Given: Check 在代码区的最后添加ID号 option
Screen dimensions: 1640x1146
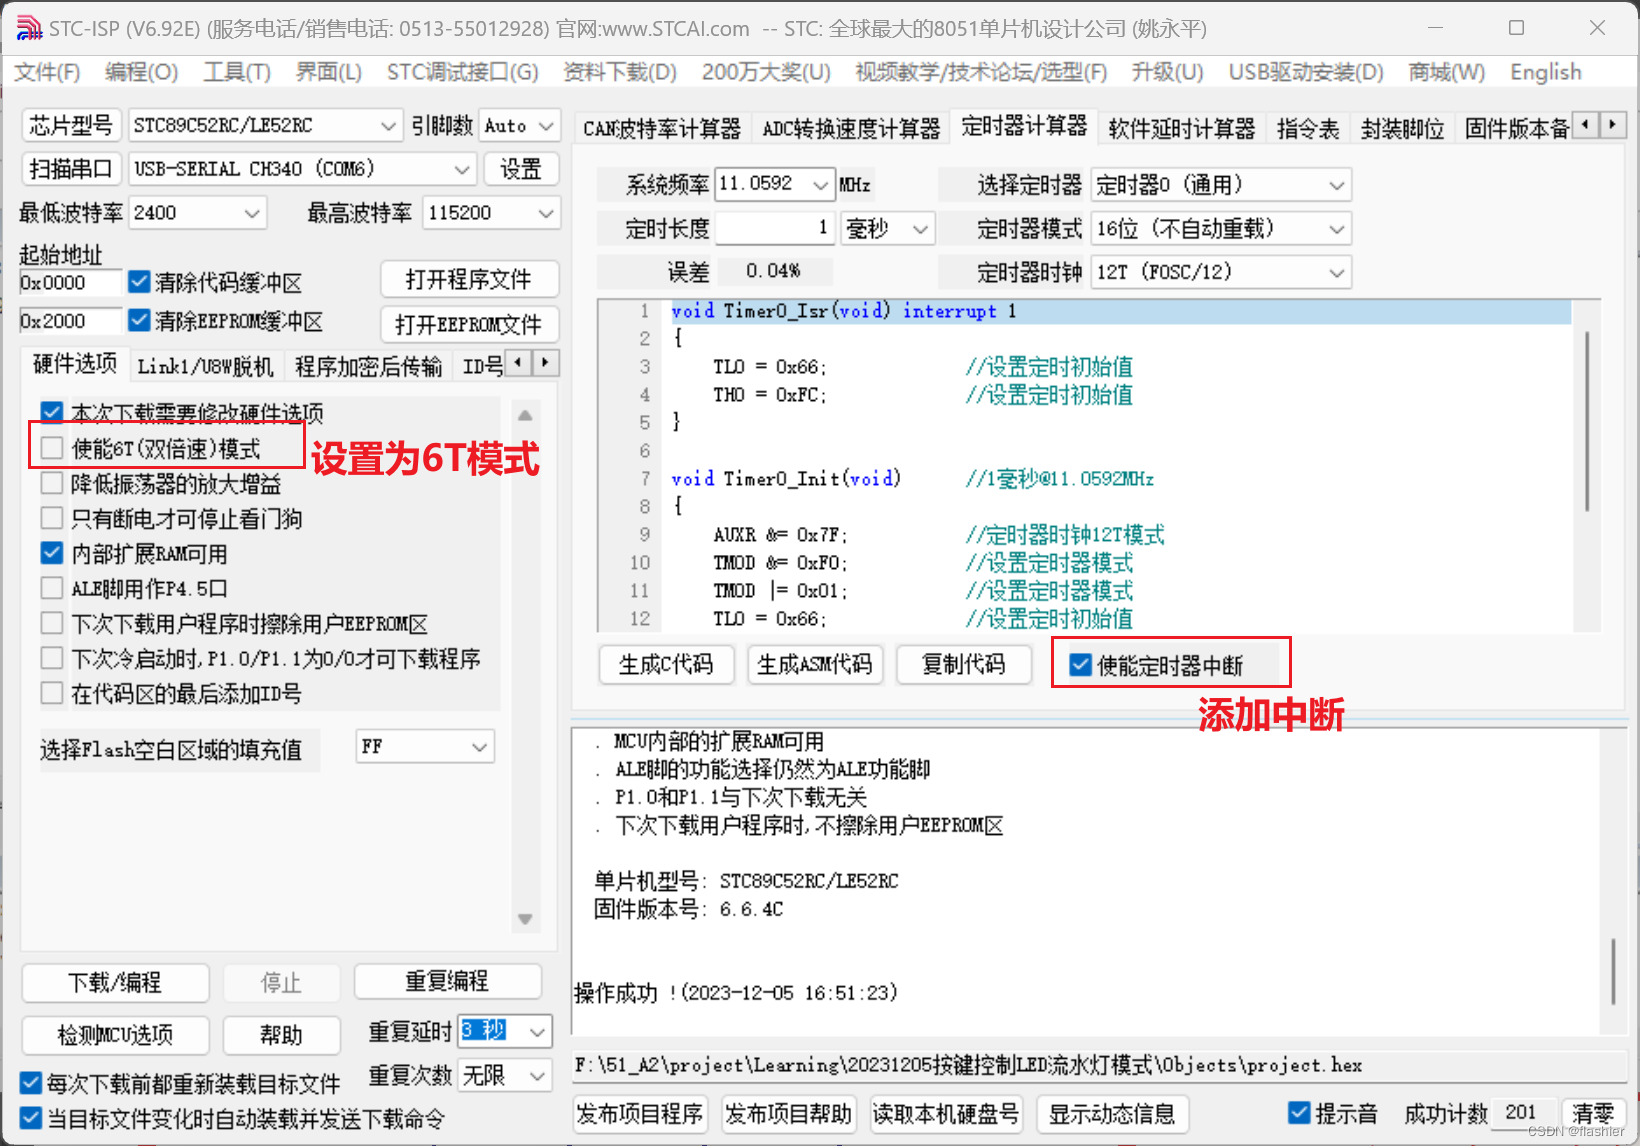Looking at the screenshot, I should point(52,693).
